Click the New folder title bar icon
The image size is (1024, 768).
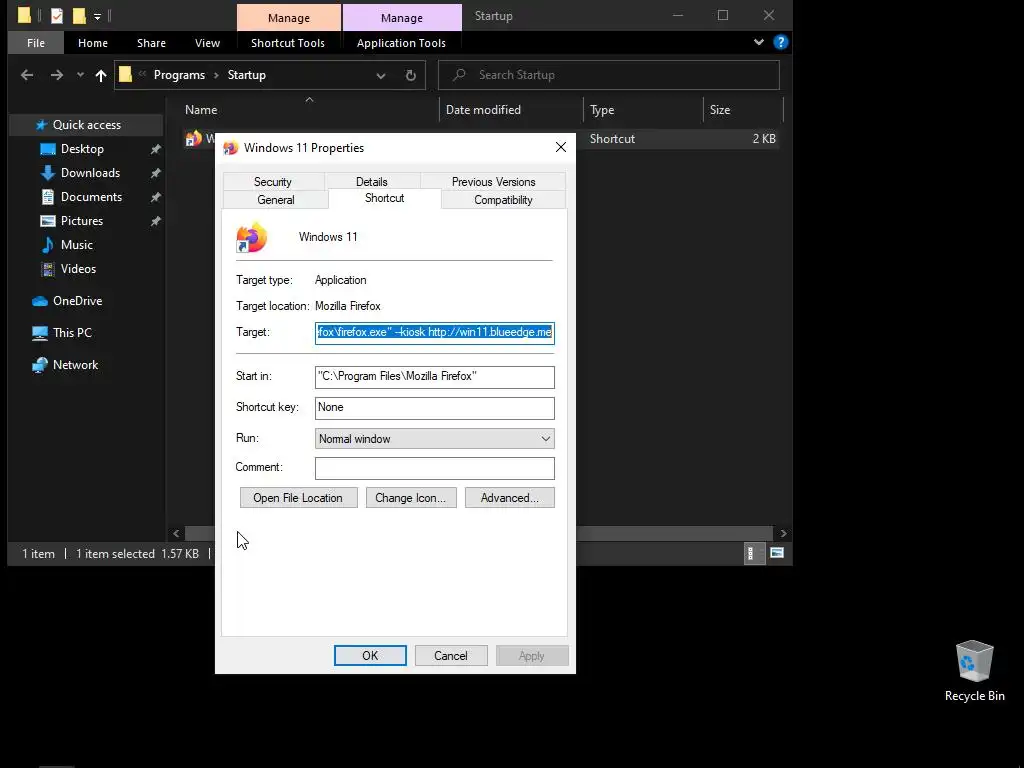(79, 16)
